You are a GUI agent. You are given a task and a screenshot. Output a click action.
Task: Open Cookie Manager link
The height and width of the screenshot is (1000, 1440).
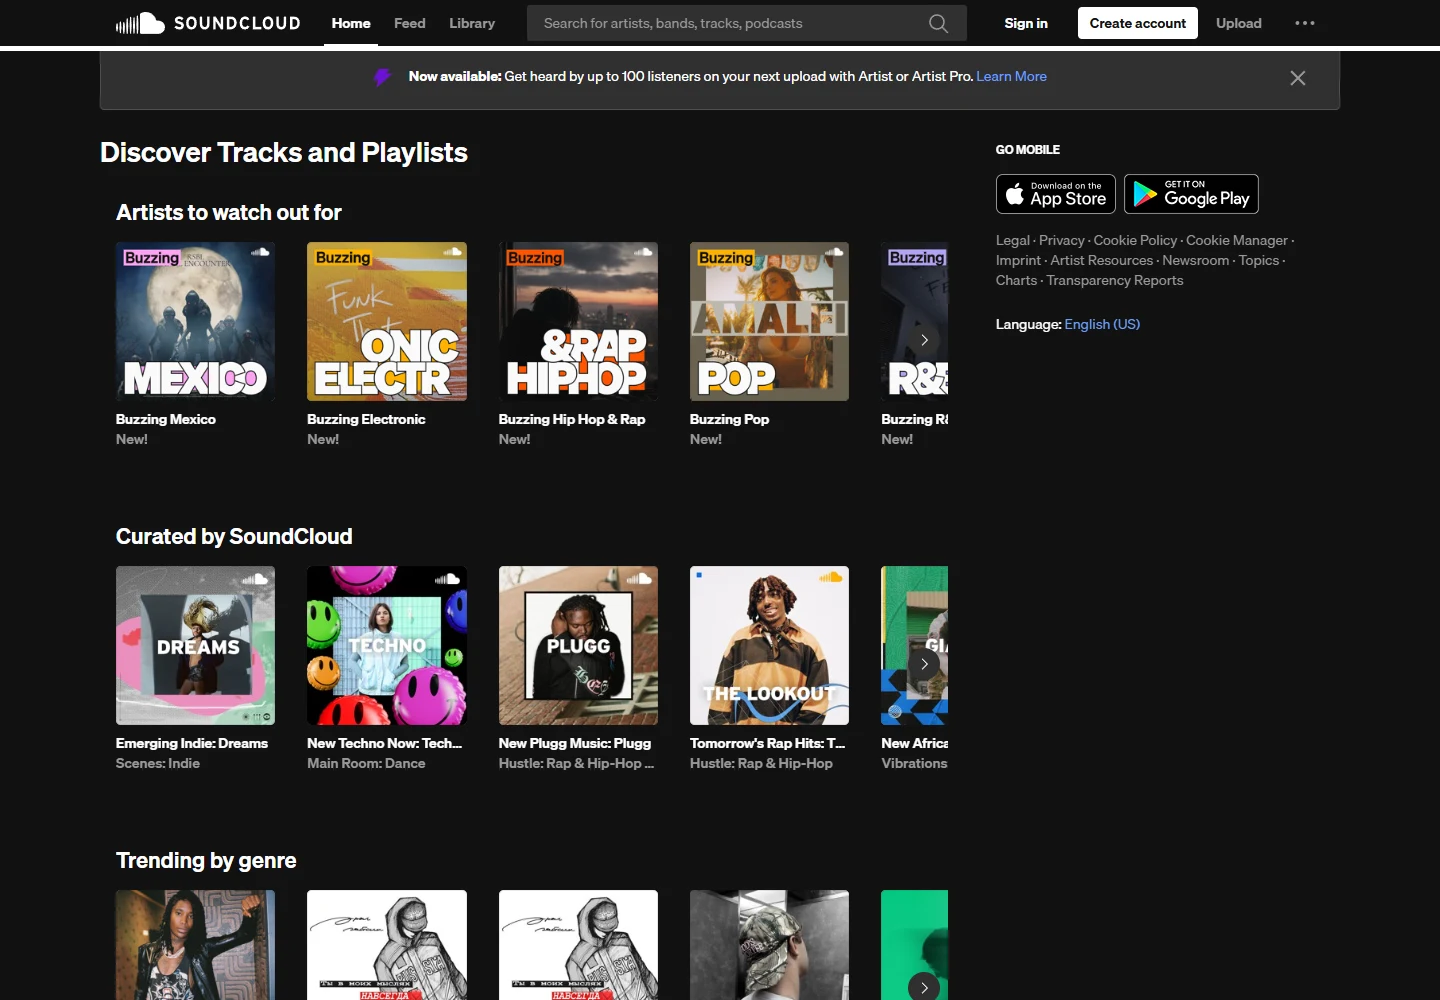pyautogui.click(x=1237, y=240)
